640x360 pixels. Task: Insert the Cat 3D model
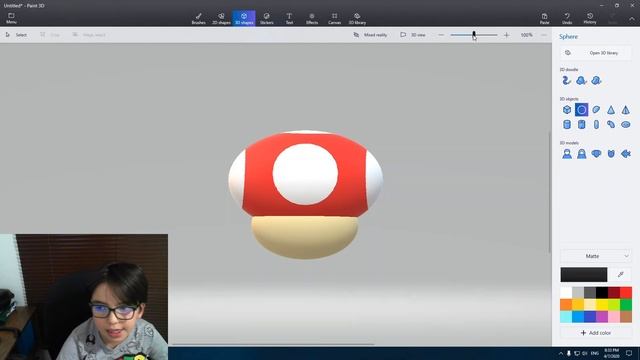click(611, 154)
